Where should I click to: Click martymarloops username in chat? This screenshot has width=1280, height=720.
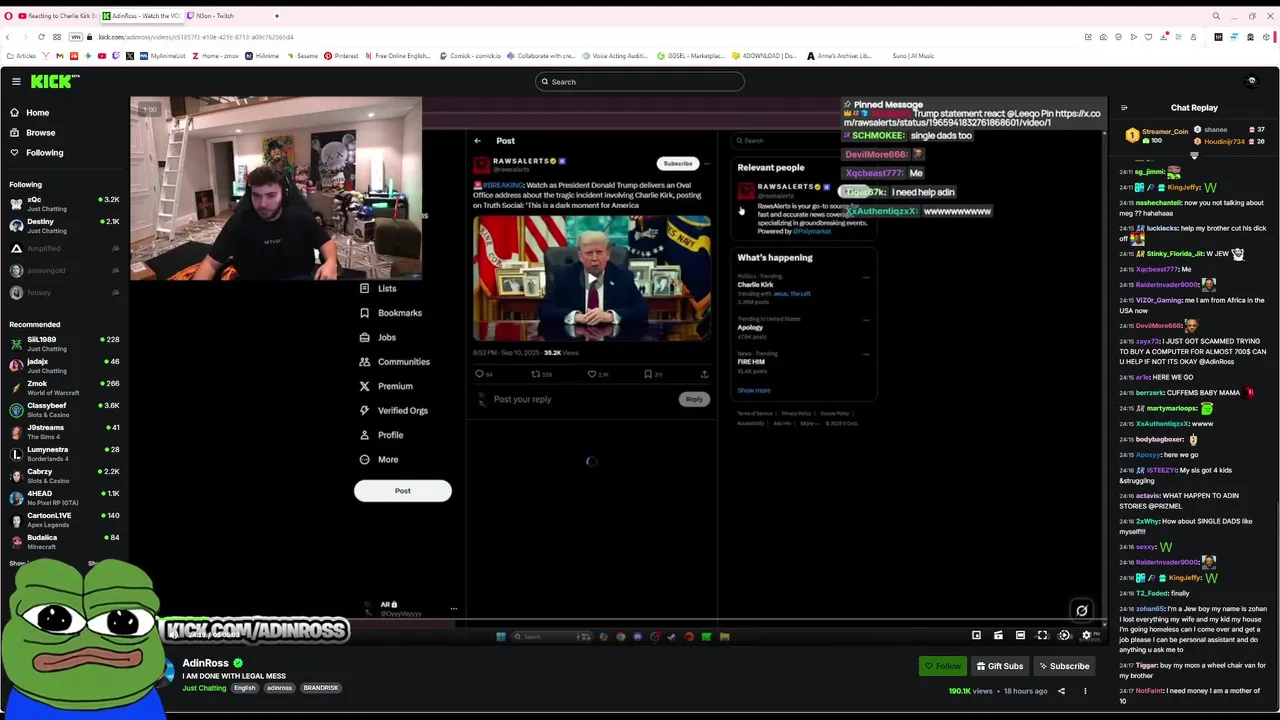click(1171, 408)
